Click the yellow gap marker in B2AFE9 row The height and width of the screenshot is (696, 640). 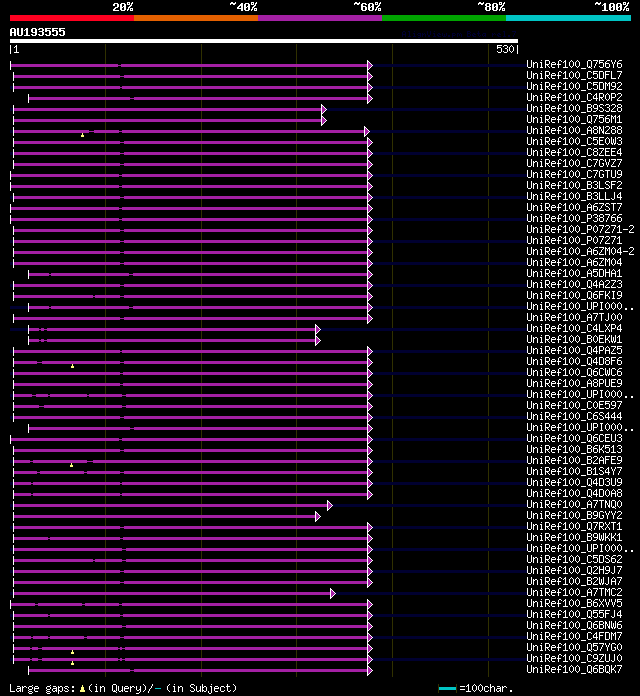tap(71, 465)
